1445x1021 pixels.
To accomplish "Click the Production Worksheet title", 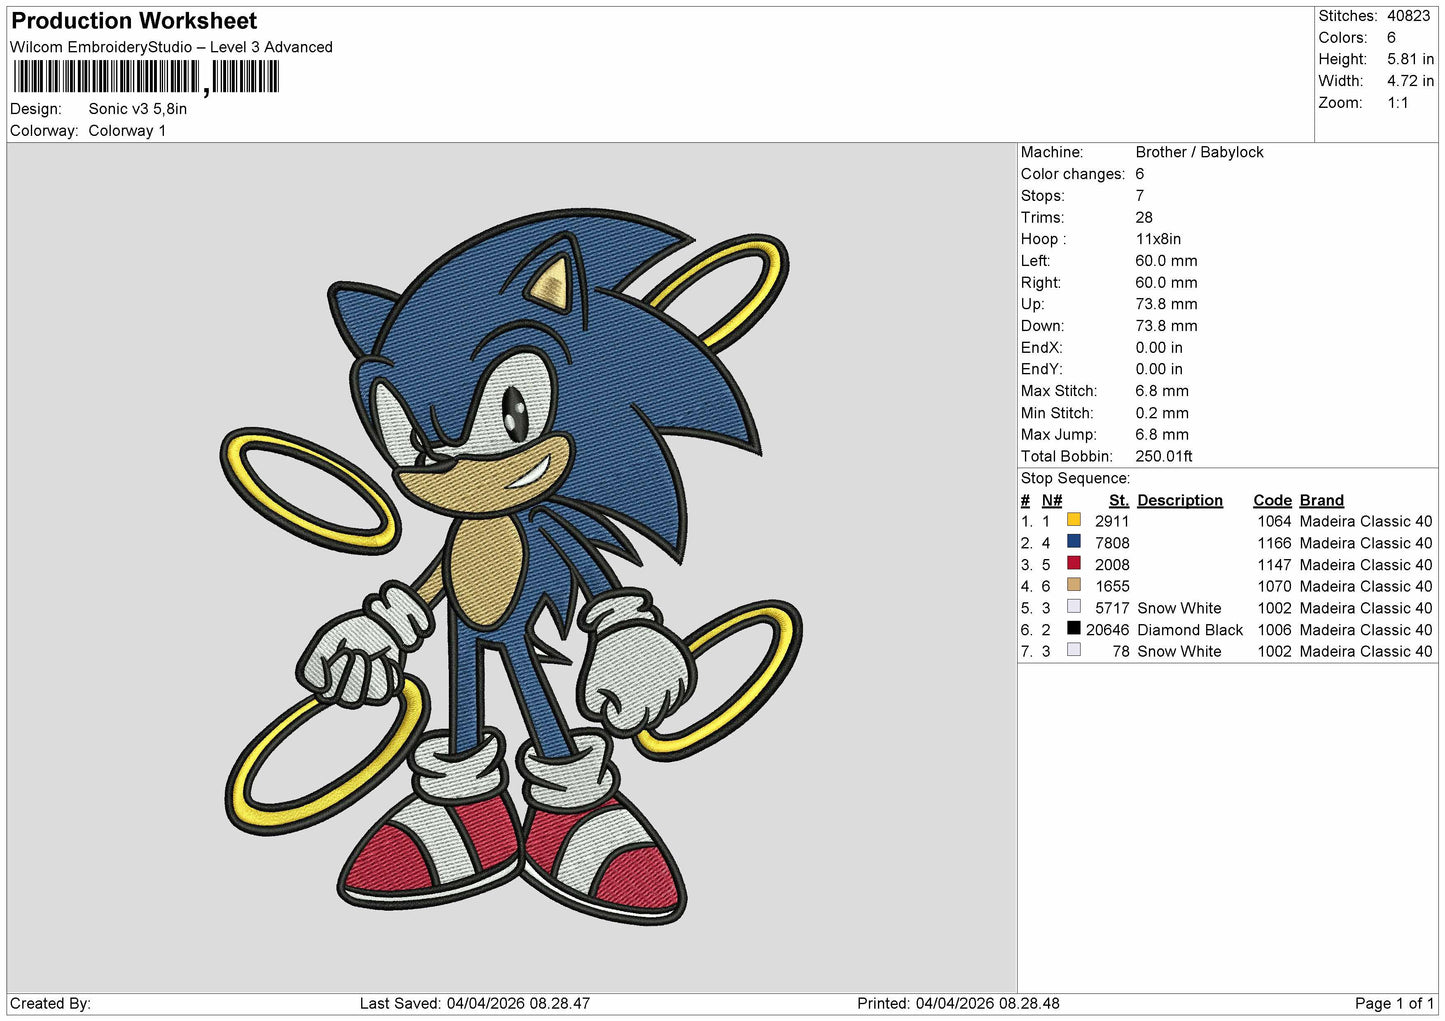I will tap(134, 21).
